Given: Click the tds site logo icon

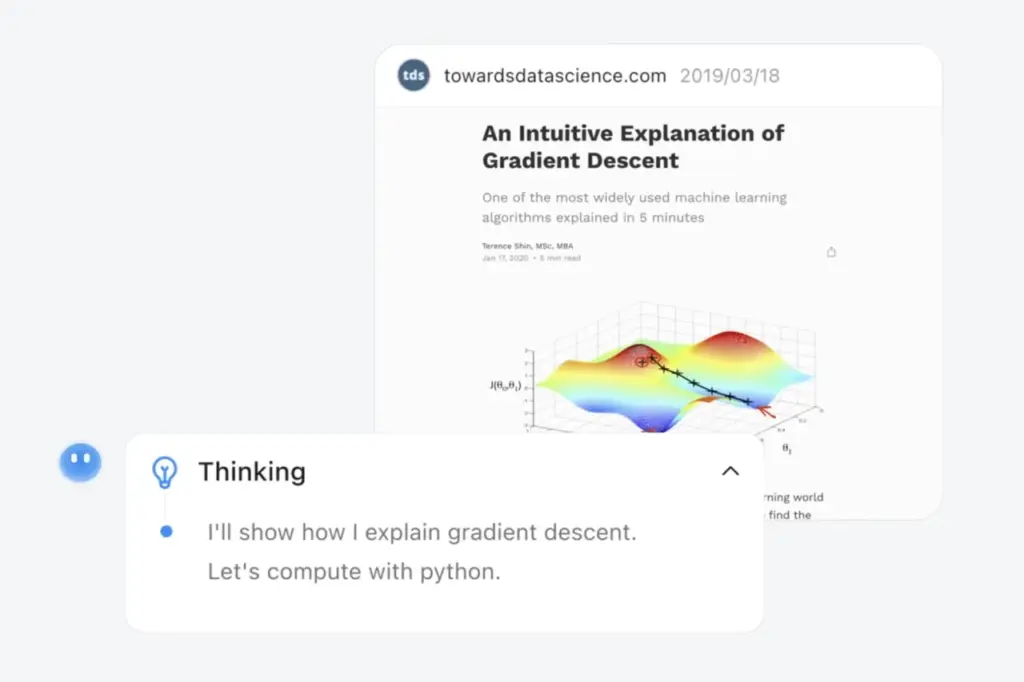Looking at the screenshot, I should 413,76.
